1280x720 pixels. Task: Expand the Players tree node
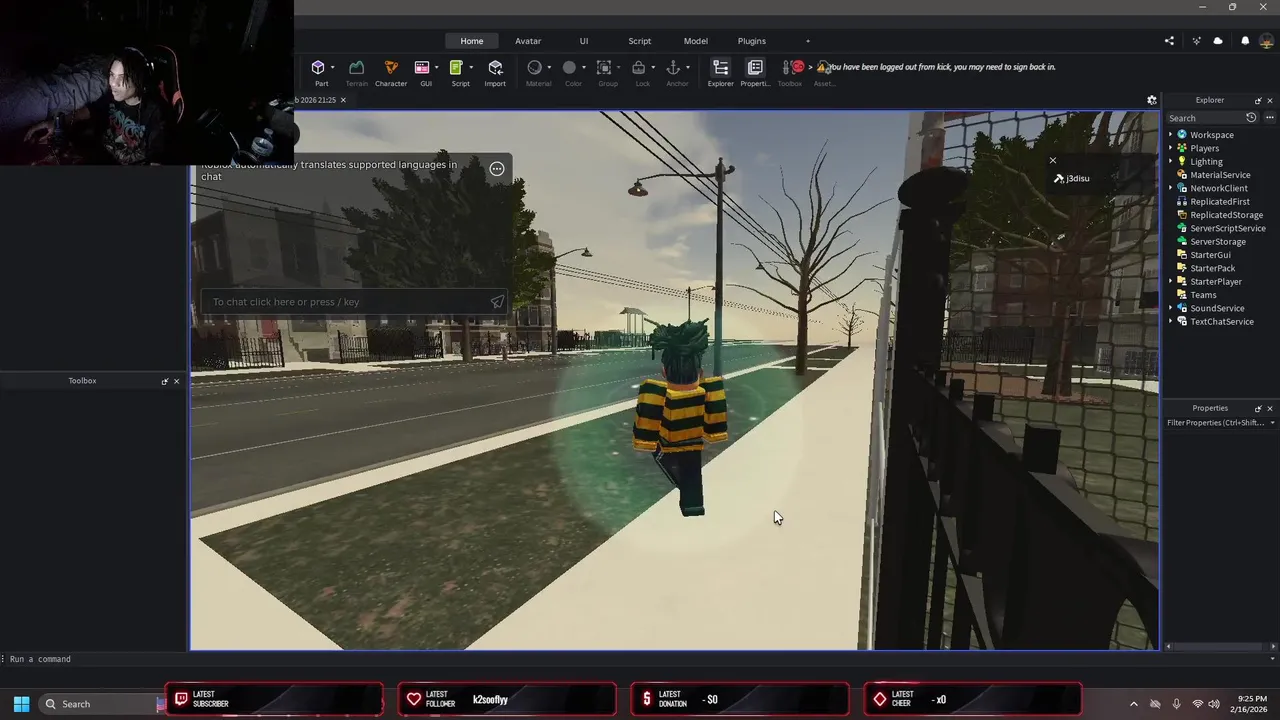1171,148
